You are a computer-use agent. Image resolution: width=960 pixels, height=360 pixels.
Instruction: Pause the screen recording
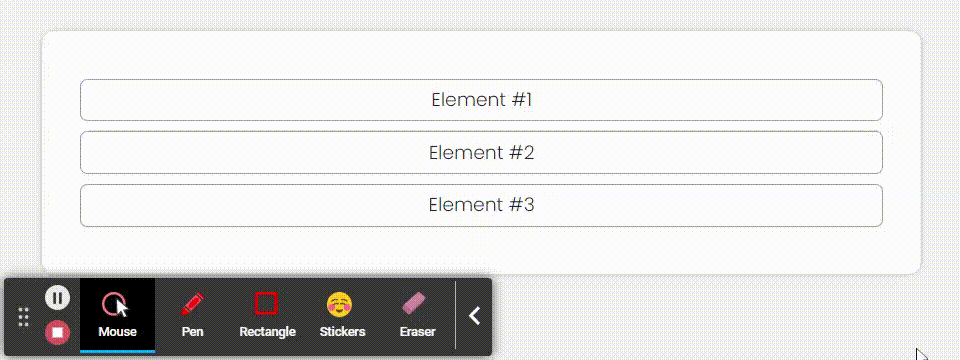(58, 298)
